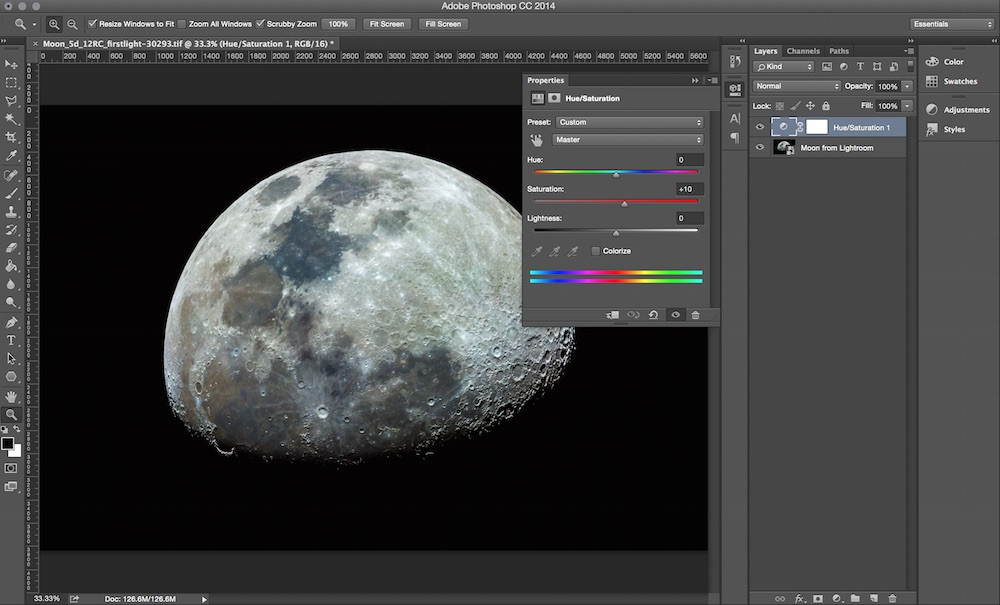Open the Kind layer filter dropdown

[x=784, y=66]
